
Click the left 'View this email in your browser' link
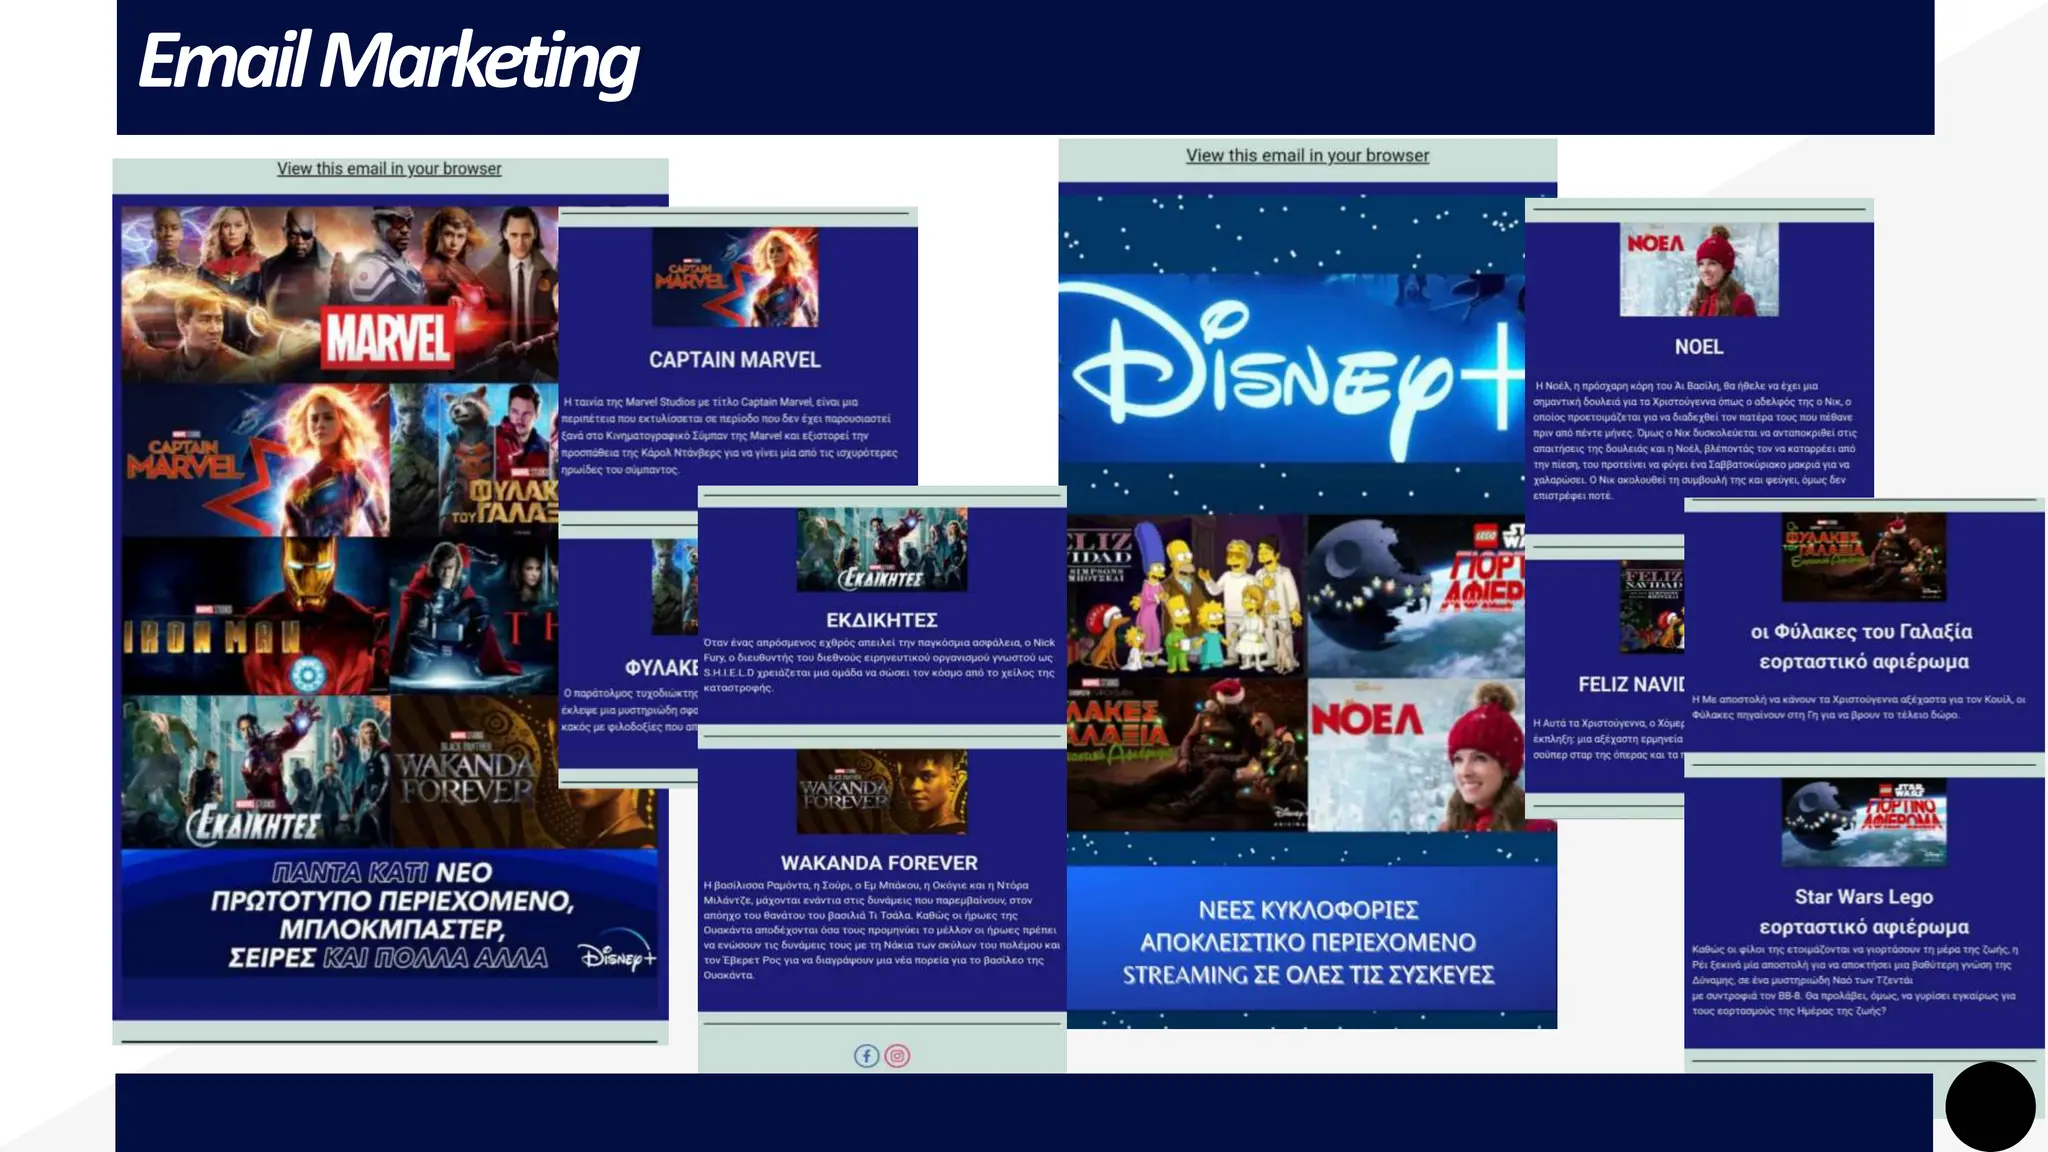point(389,169)
